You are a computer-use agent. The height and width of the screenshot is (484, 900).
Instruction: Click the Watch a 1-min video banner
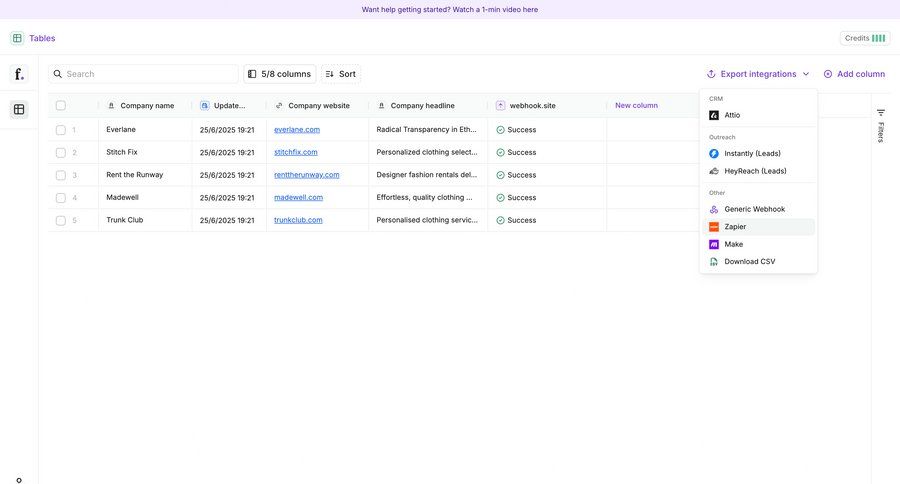point(449,10)
